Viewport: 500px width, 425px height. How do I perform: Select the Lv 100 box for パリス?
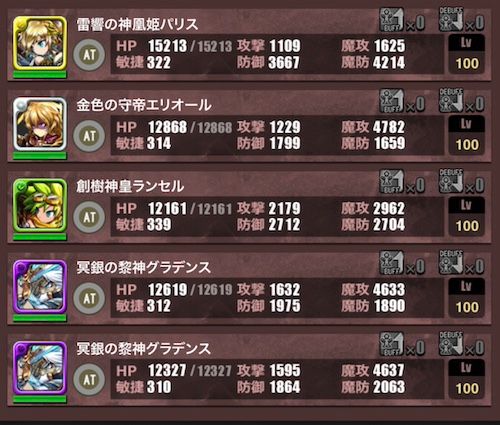467,54
